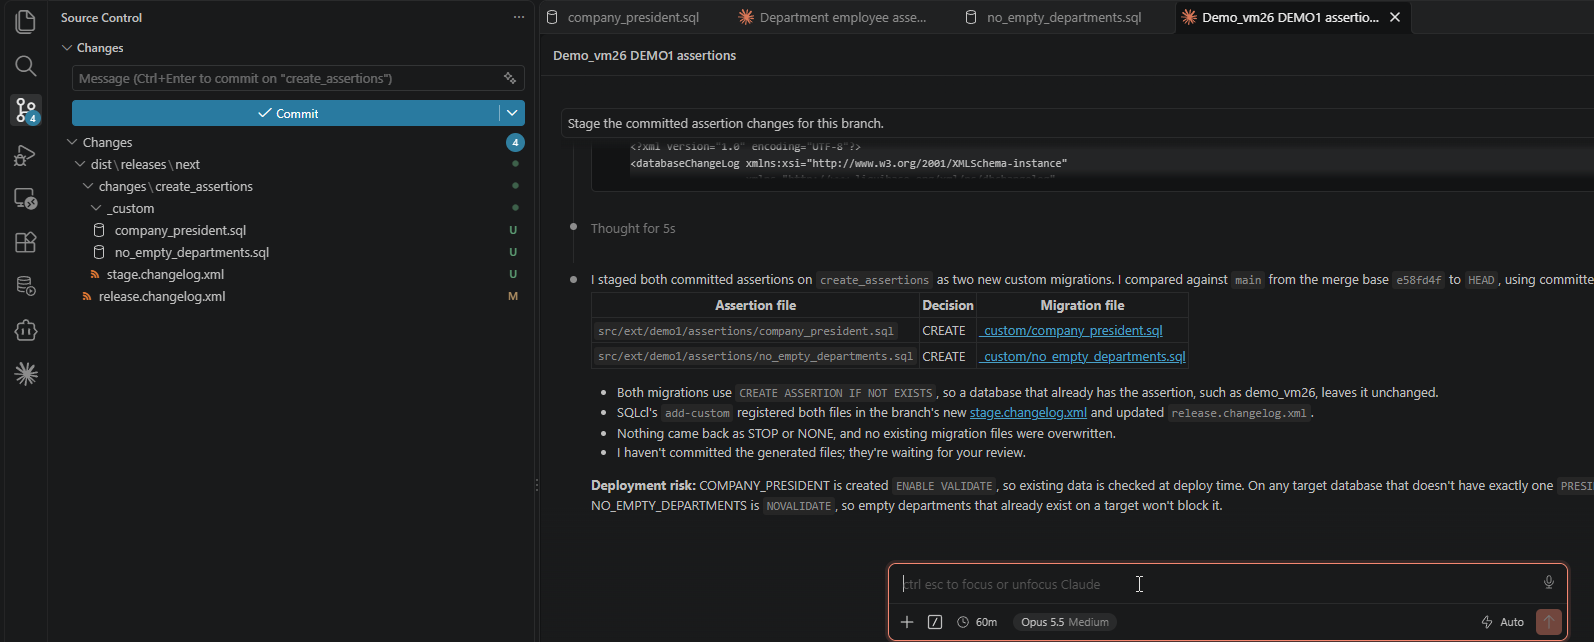Collapse the _custom folder
Viewport: 1594px width, 642px height.
pyautogui.click(x=96, y=208)
